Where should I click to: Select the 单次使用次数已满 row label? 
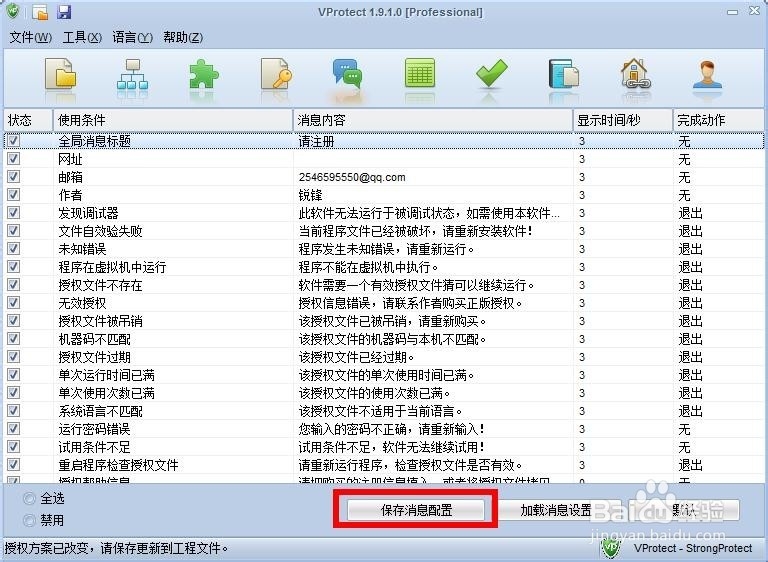coord(107,393)
